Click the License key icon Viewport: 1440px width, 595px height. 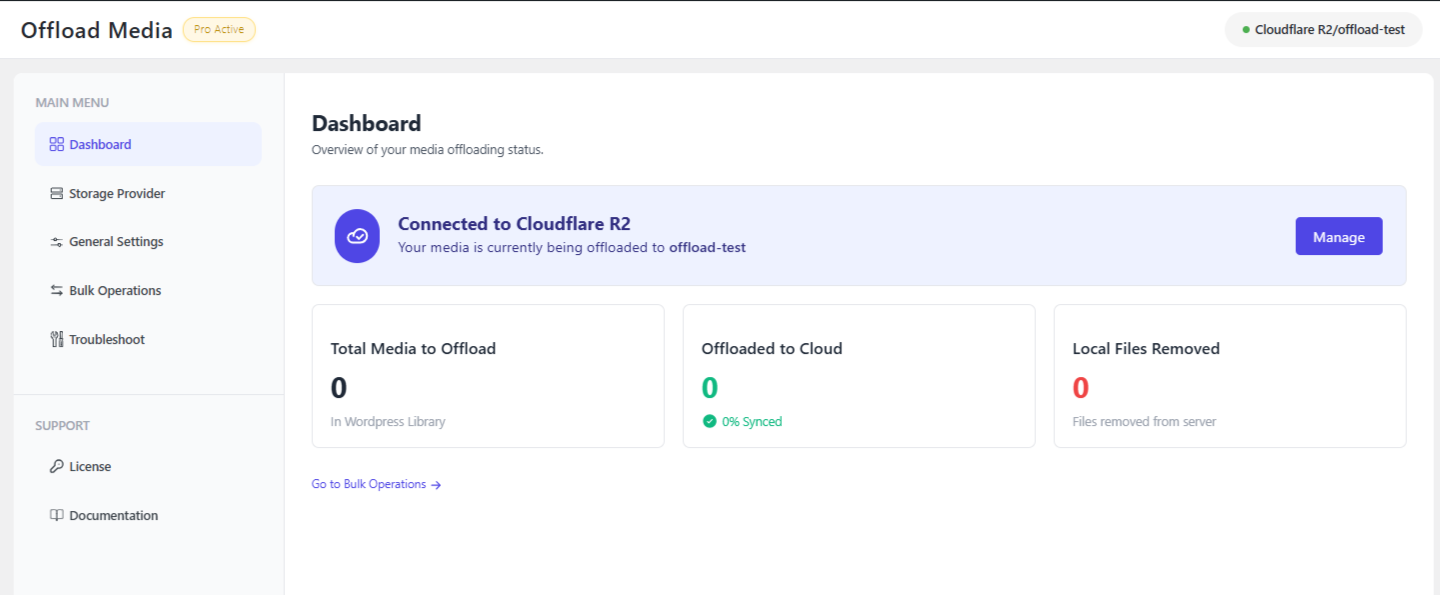pos(56,467)
